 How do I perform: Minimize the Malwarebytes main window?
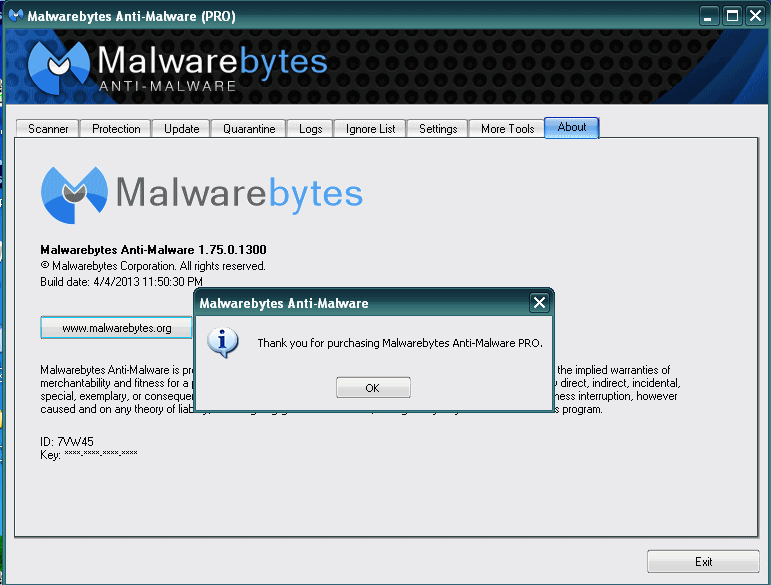tap(708, 16)
